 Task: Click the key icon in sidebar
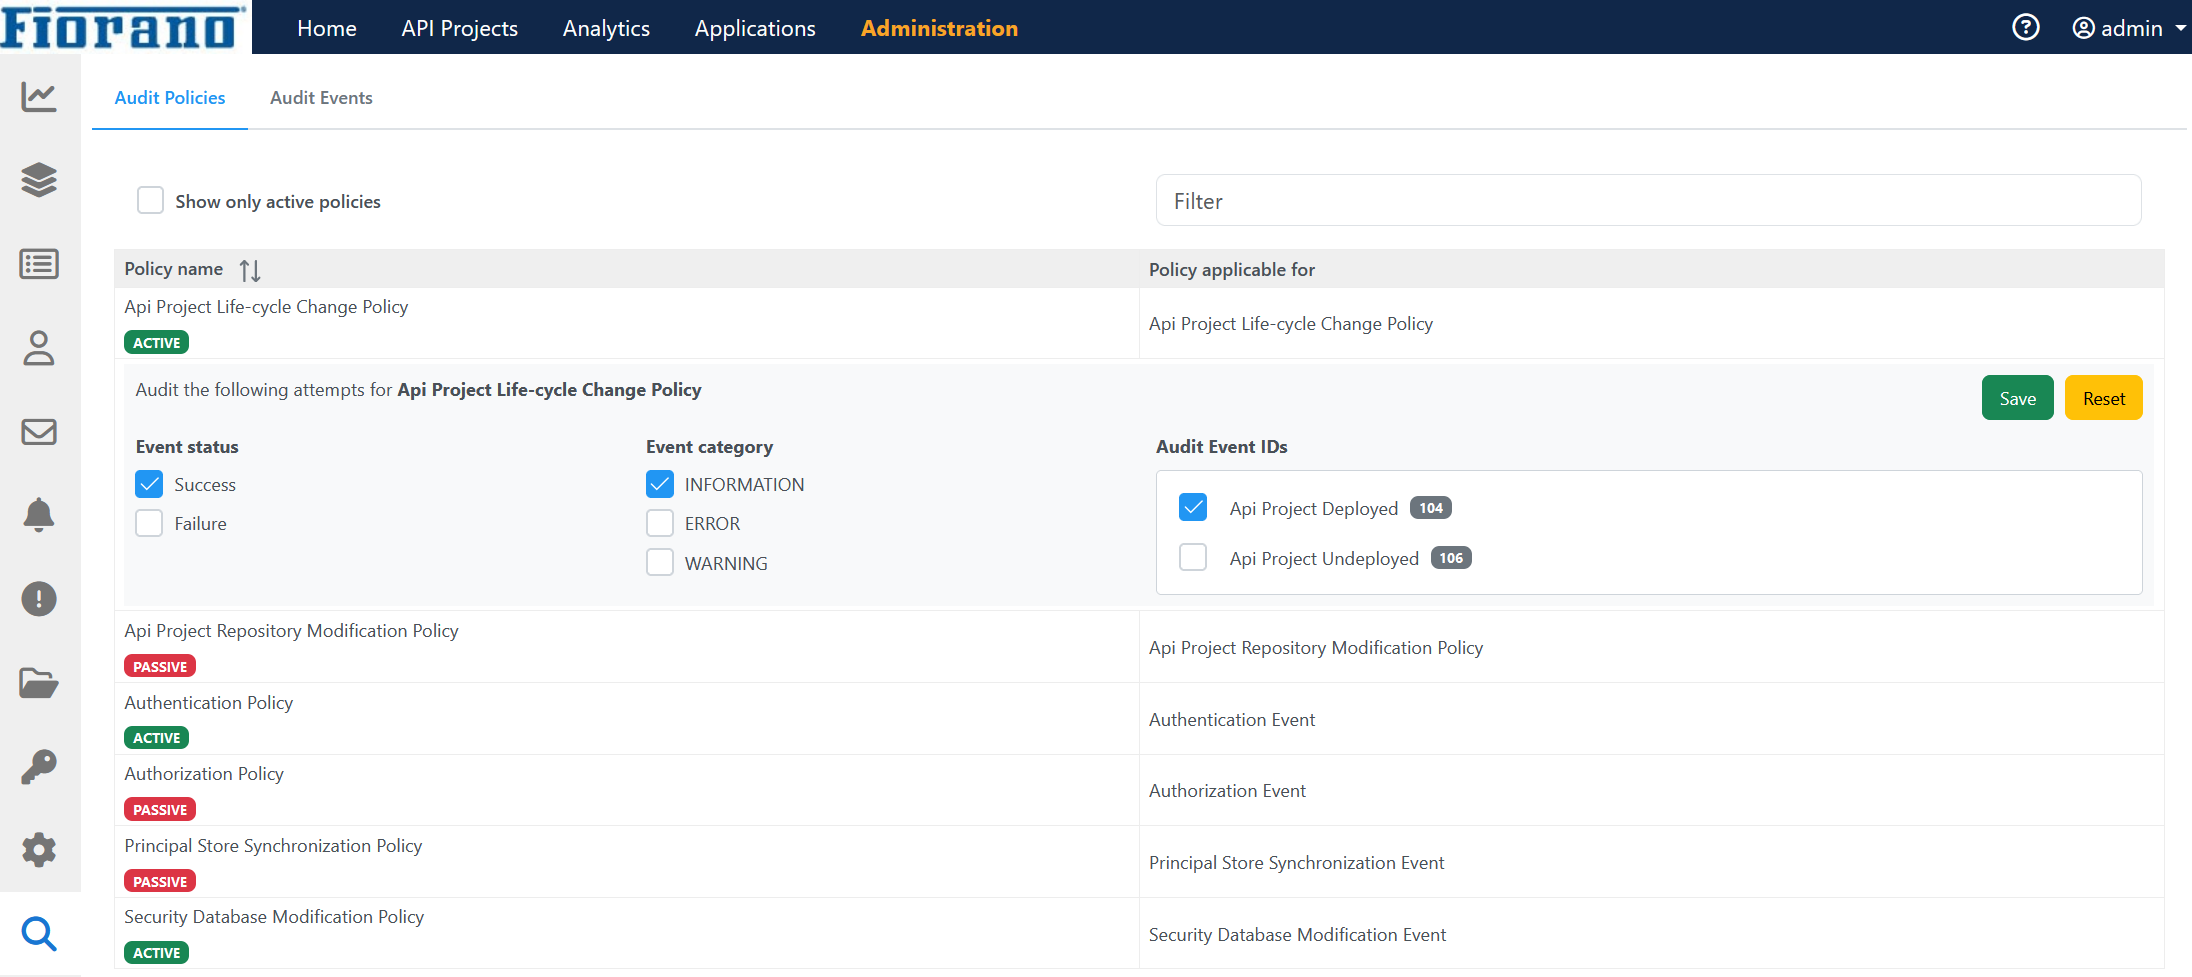point(39,767)
